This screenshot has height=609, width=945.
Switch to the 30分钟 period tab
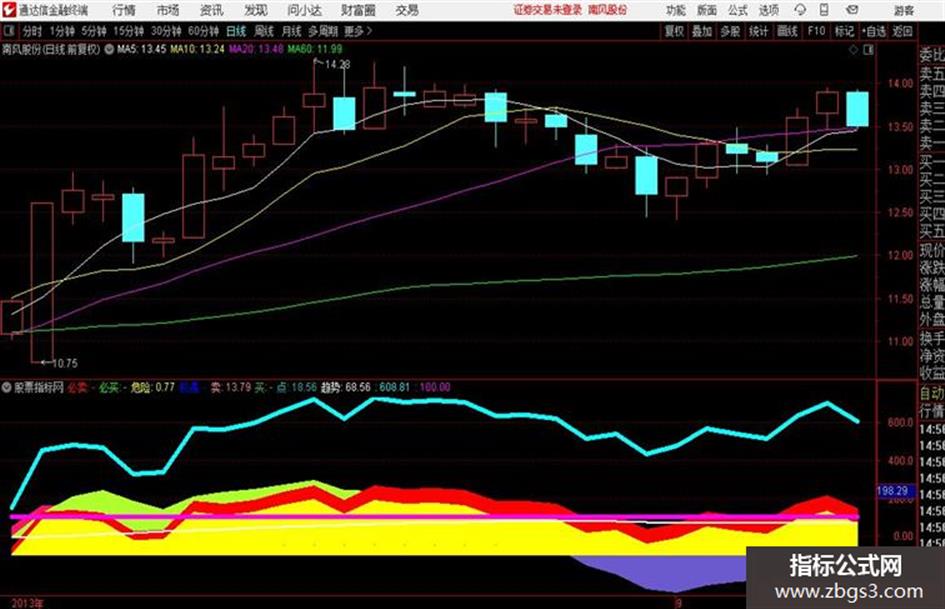tap(166, 31)
